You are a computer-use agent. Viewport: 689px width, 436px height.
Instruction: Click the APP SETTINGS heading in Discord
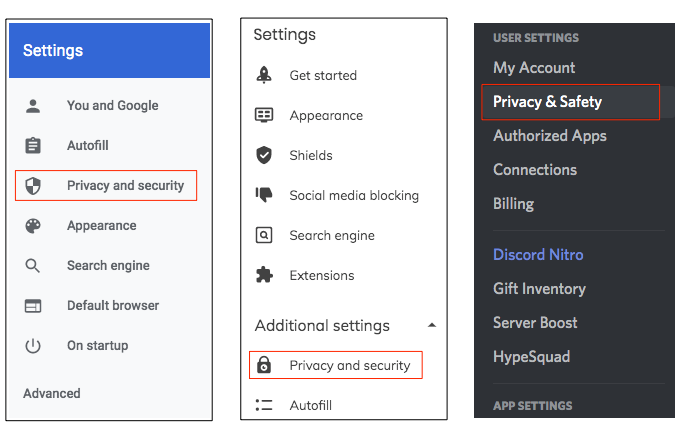[x=532, y=406]
